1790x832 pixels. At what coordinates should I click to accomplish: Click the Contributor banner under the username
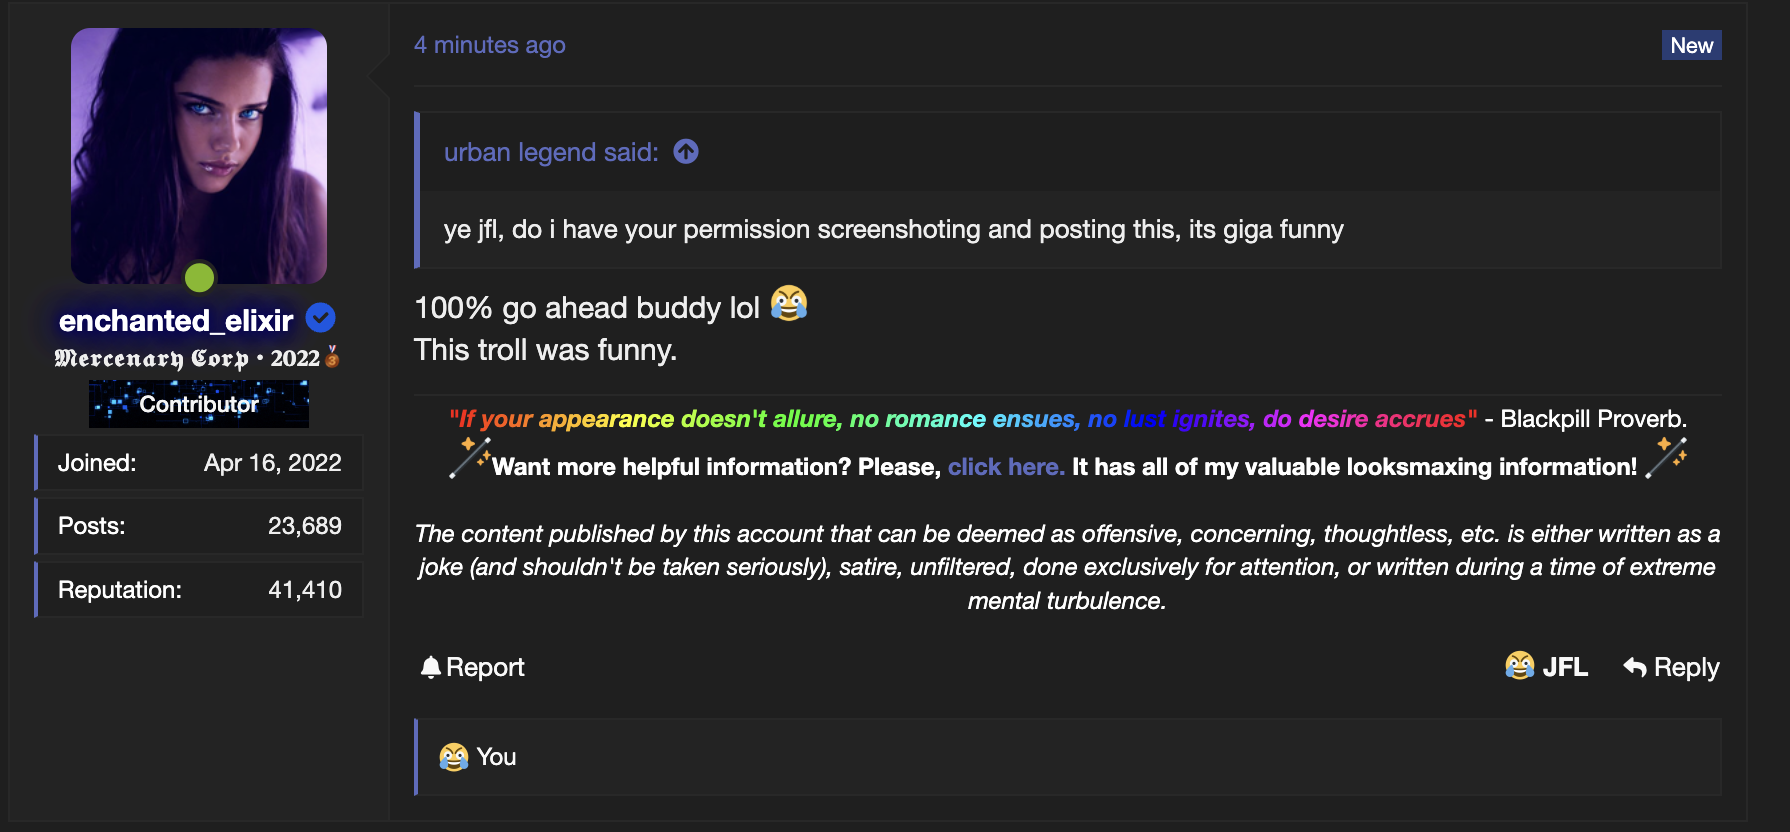[x=199, y=404]
